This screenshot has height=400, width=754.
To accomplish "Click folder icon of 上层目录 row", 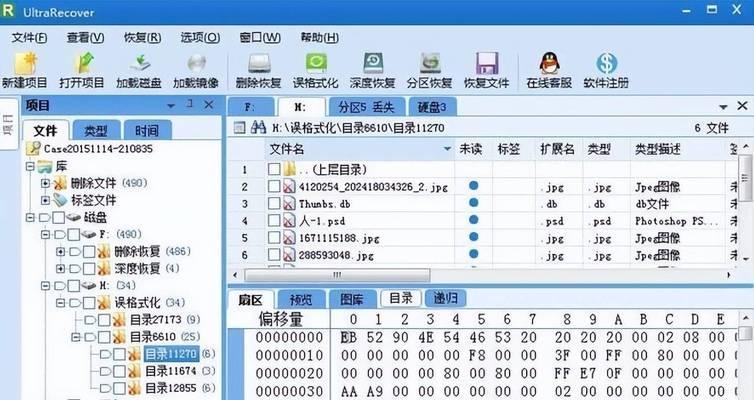I will [289, 169].
